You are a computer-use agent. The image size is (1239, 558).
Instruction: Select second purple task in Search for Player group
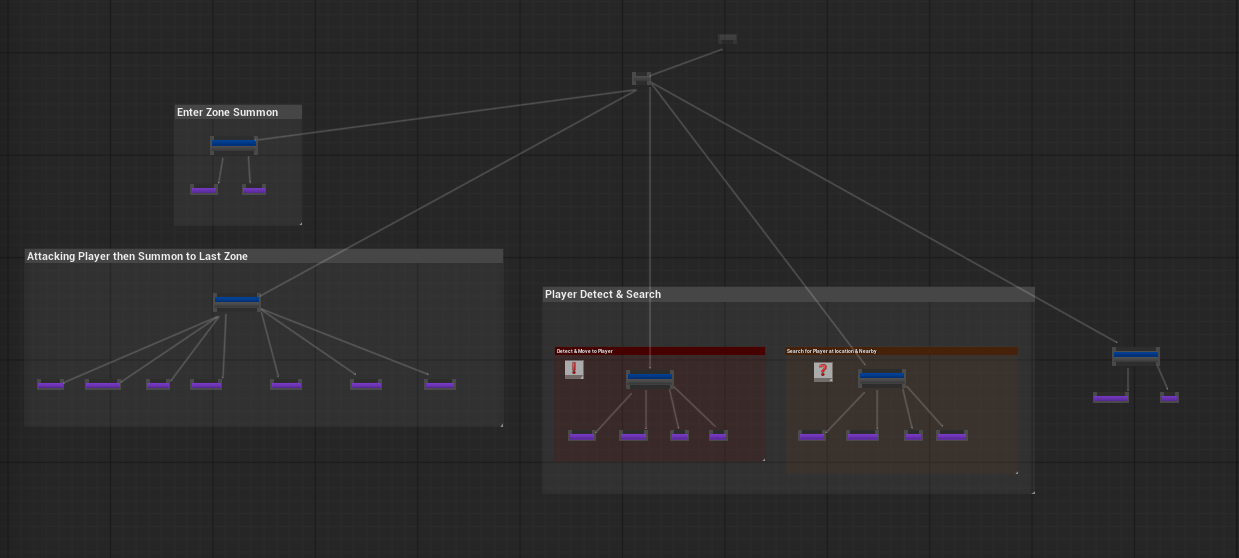click(x=862, y=436)
